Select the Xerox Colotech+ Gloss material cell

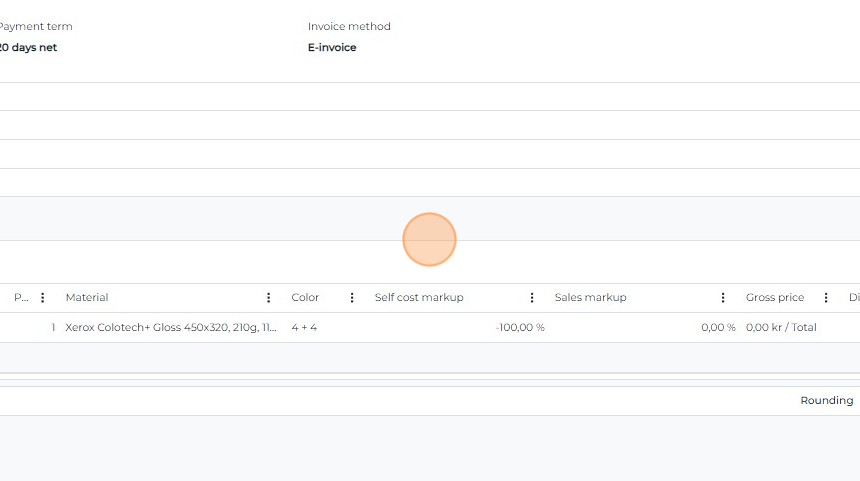point(171,328)
